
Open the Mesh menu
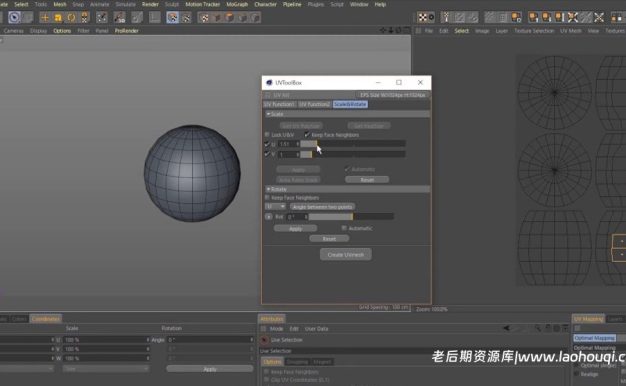(60, 4)
